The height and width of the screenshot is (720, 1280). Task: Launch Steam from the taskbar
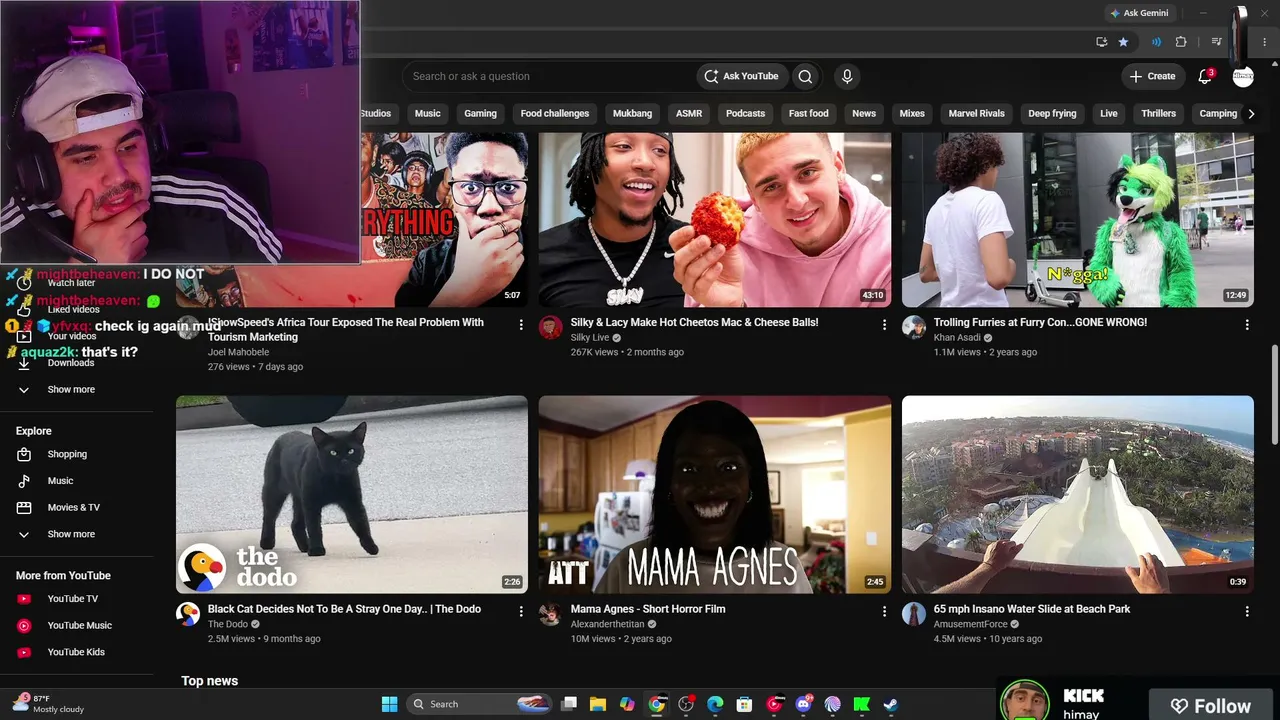coord(890,704)
